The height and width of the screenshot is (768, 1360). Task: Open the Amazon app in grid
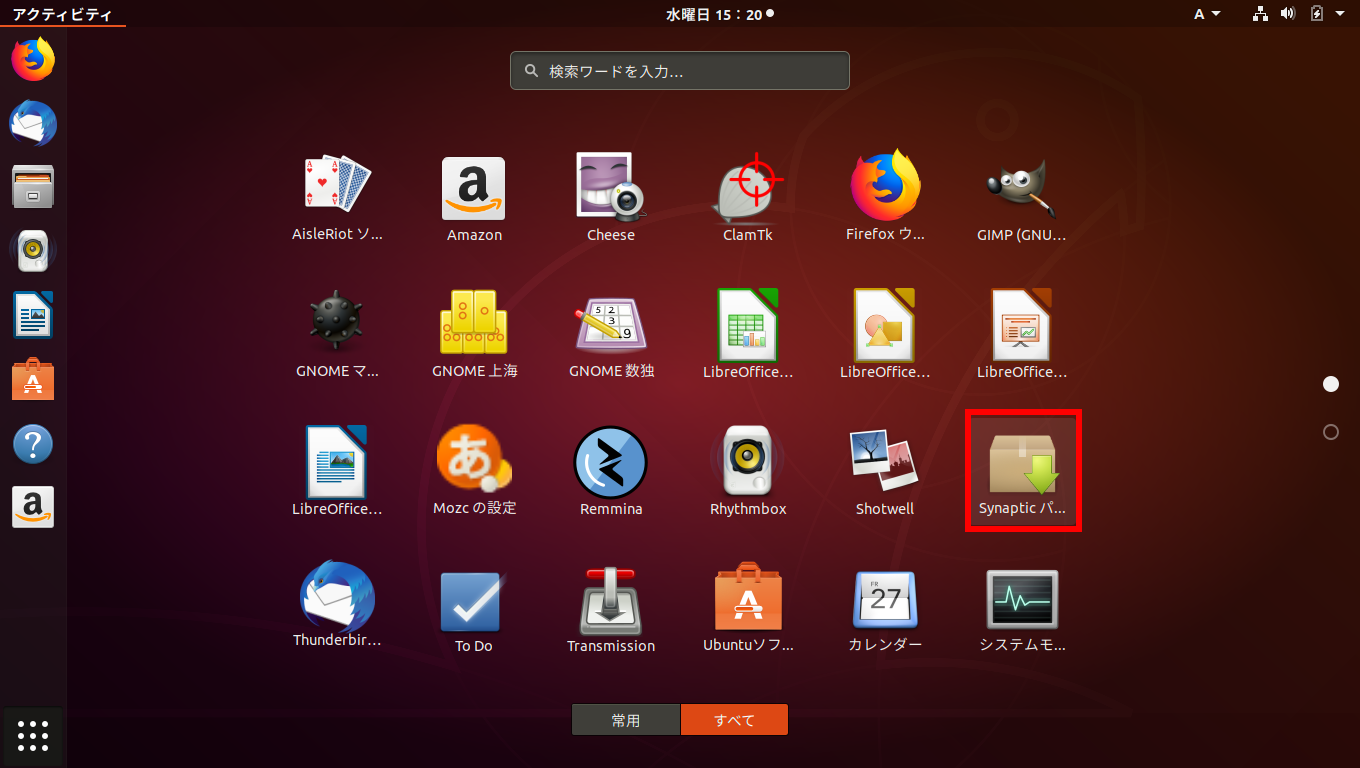coord(474,198)
